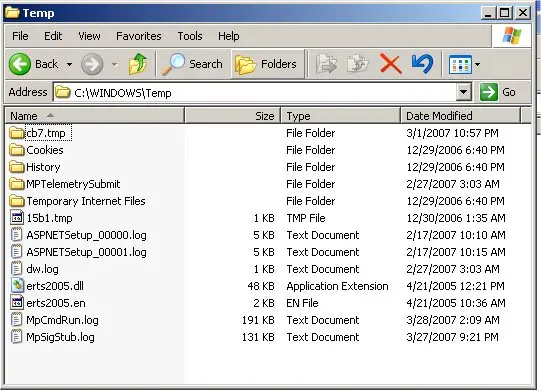Expand the Views dropdown arrow

click(x=477, y=65)
